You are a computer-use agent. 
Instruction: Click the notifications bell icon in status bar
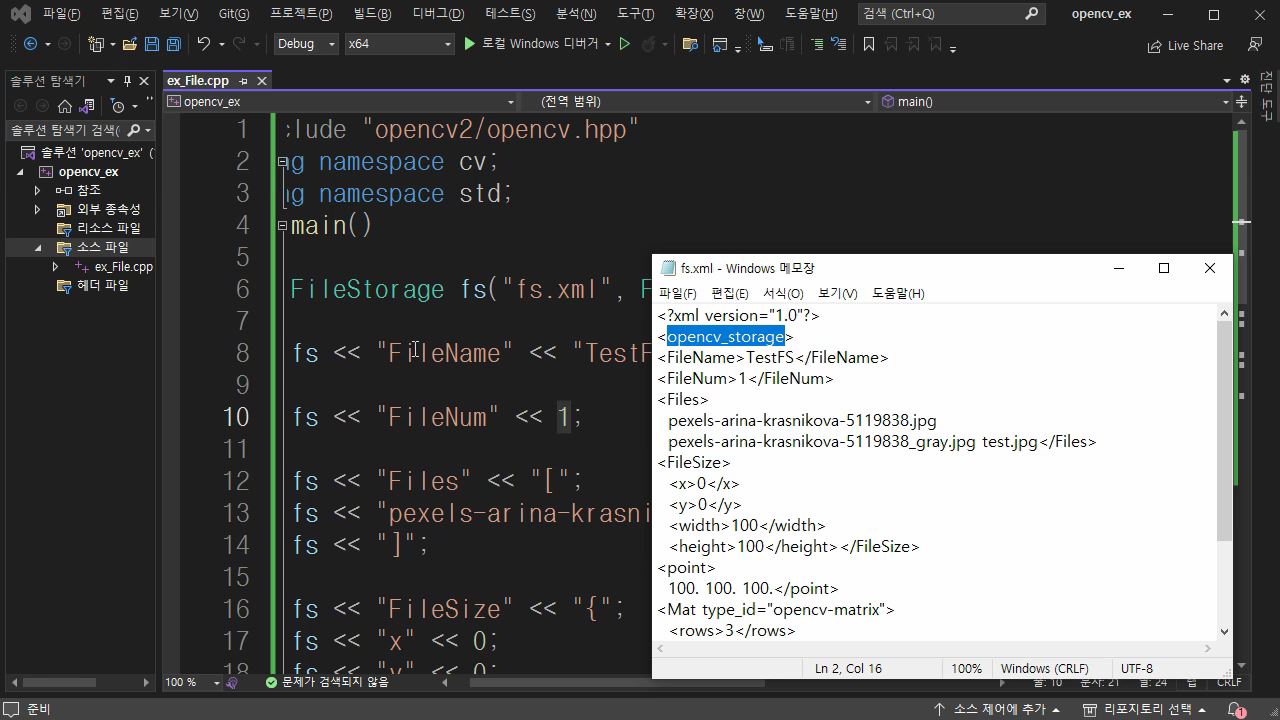click(1237, 710)
